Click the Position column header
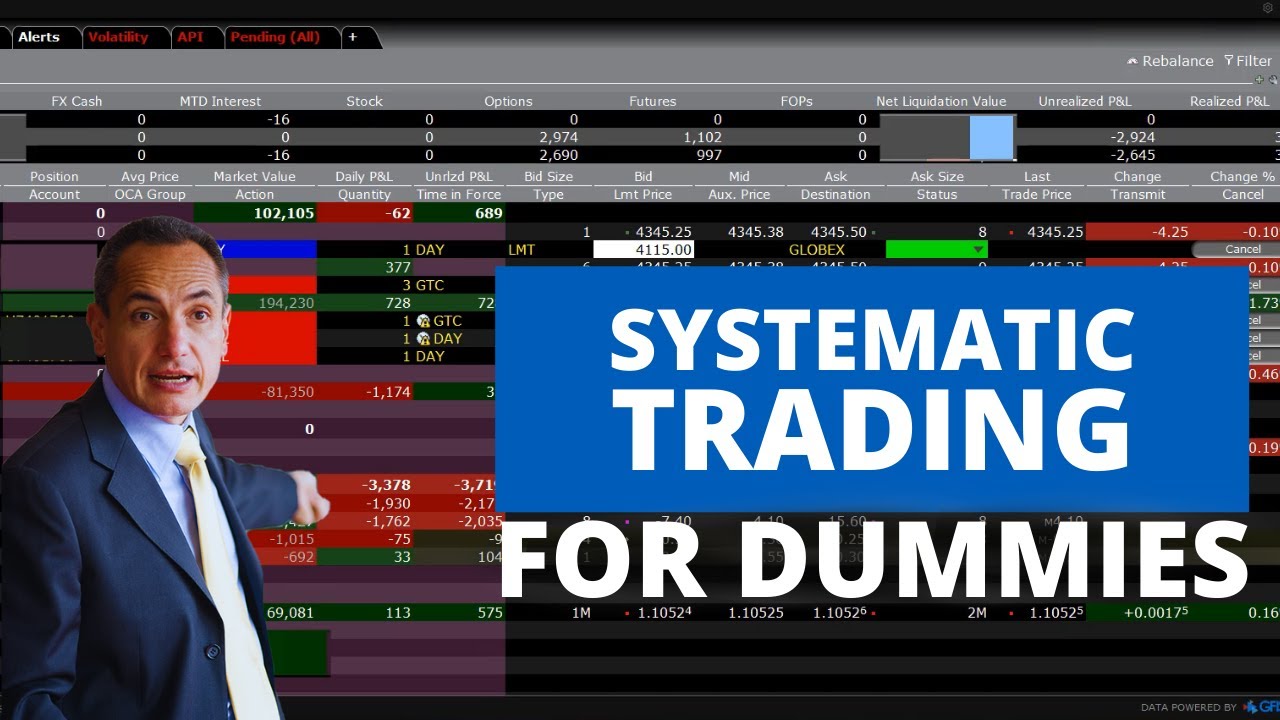 [54, 177]
